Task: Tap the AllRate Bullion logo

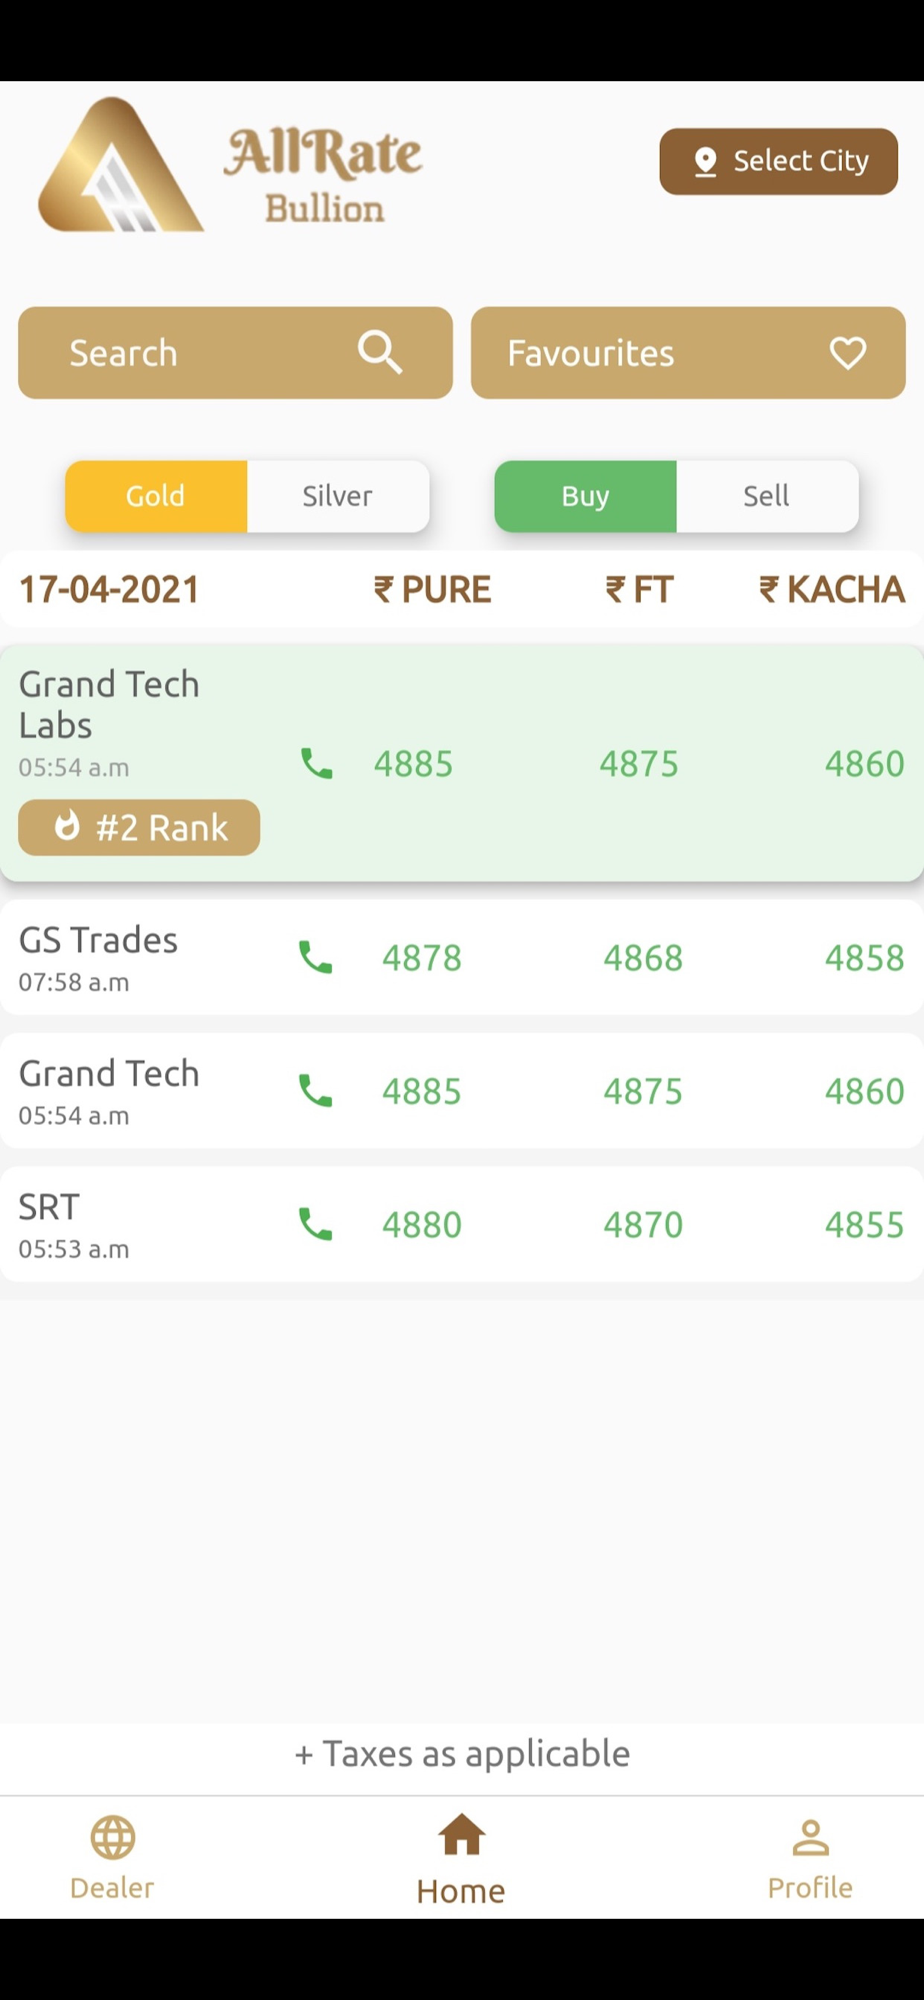Action: (230, 165)
